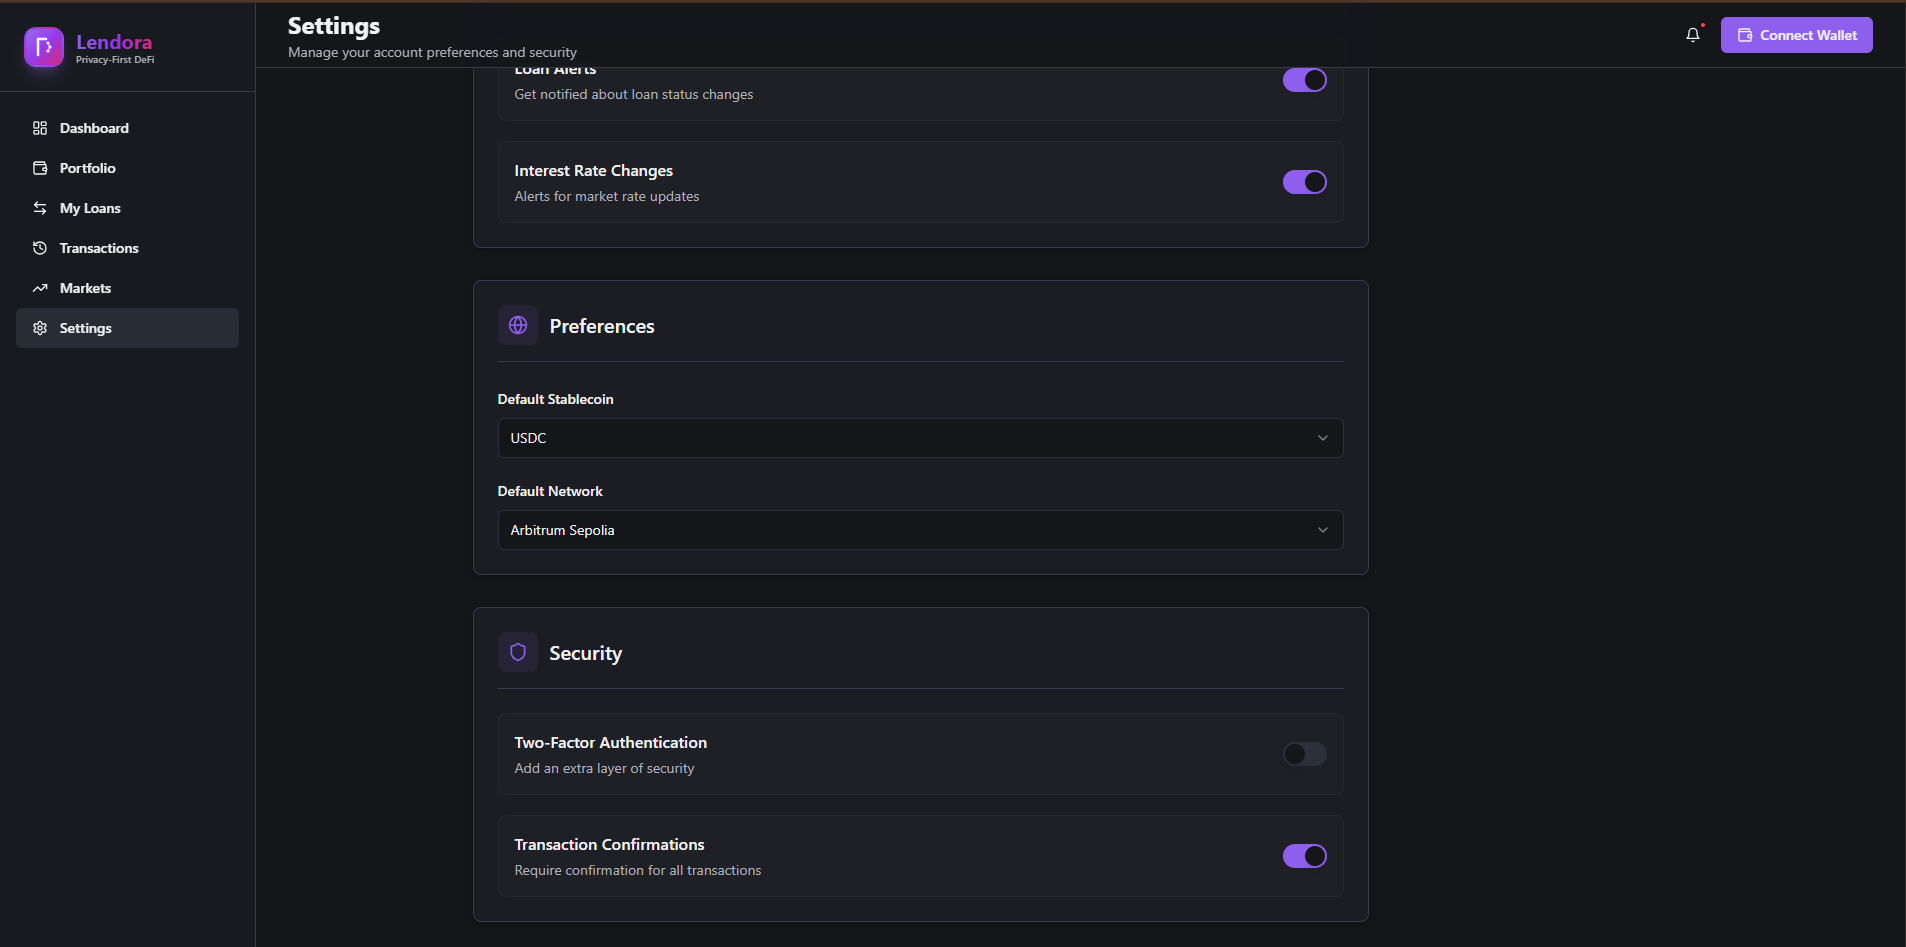
Task: Disable Transaction Confirmations switch
Action: coord(1304,856)
